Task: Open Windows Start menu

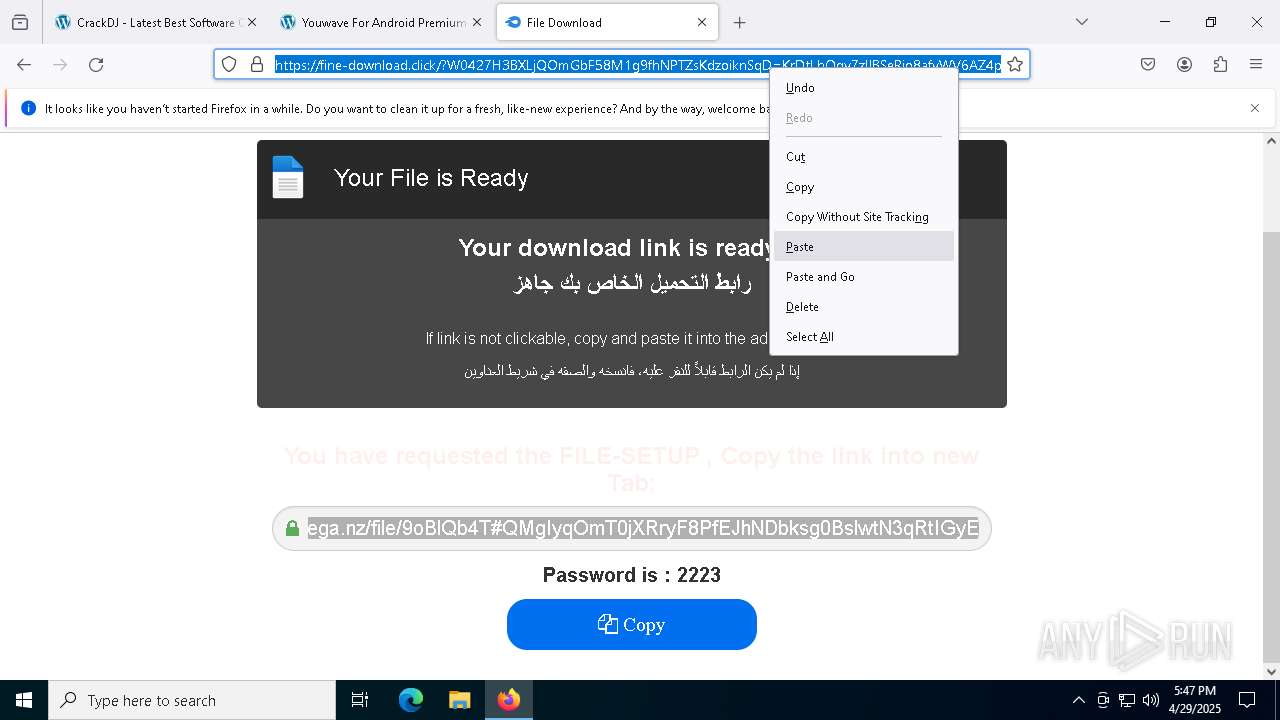Action: 24,700
